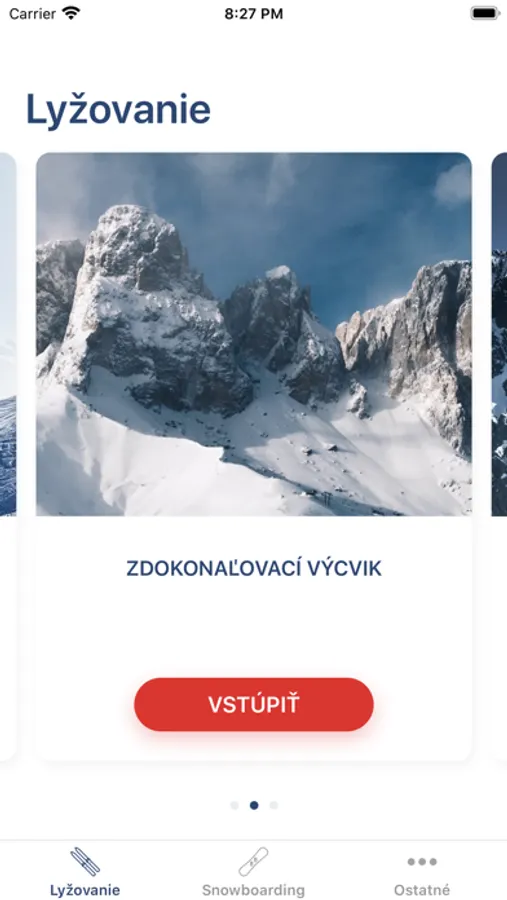Click the Lyžovanie page heading
Image resolution: width=507 pixels, height=900 pixels.
[x=118, y=109]
